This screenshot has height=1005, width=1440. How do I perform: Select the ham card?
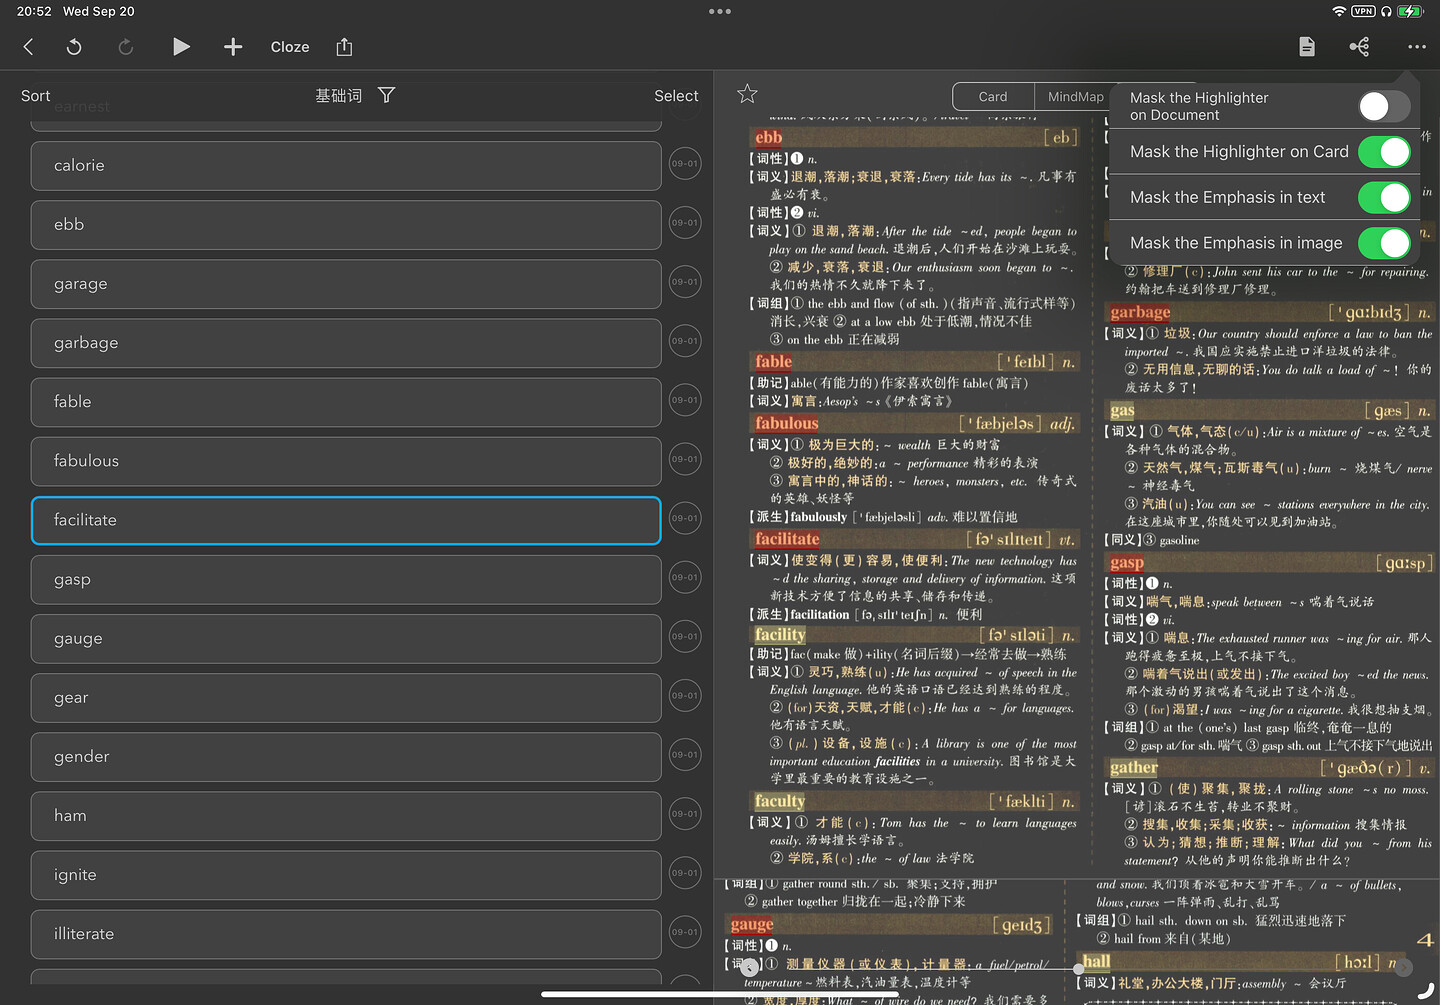click(346, 815)
